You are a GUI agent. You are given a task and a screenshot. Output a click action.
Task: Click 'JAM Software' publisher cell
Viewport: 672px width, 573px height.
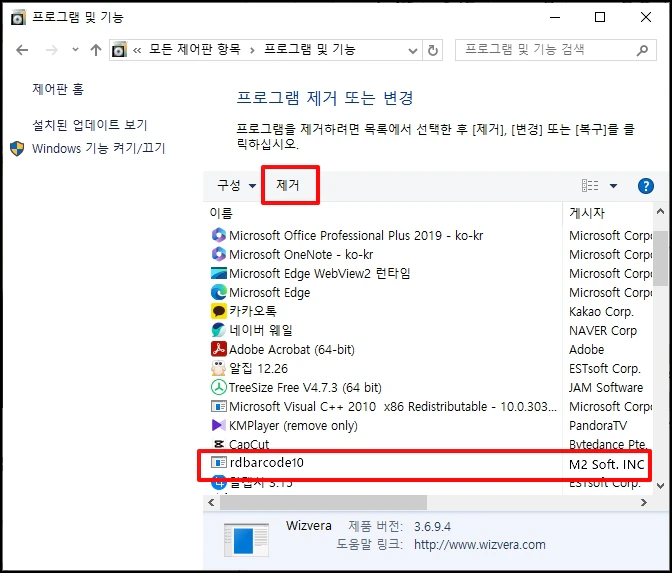[606, 387]
